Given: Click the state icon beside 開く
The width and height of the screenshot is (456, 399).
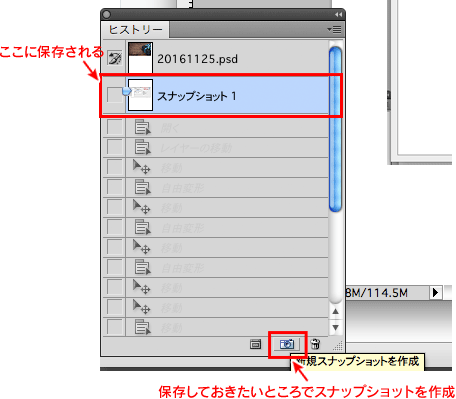Looking at the screenshot, I should pos(142,127).
